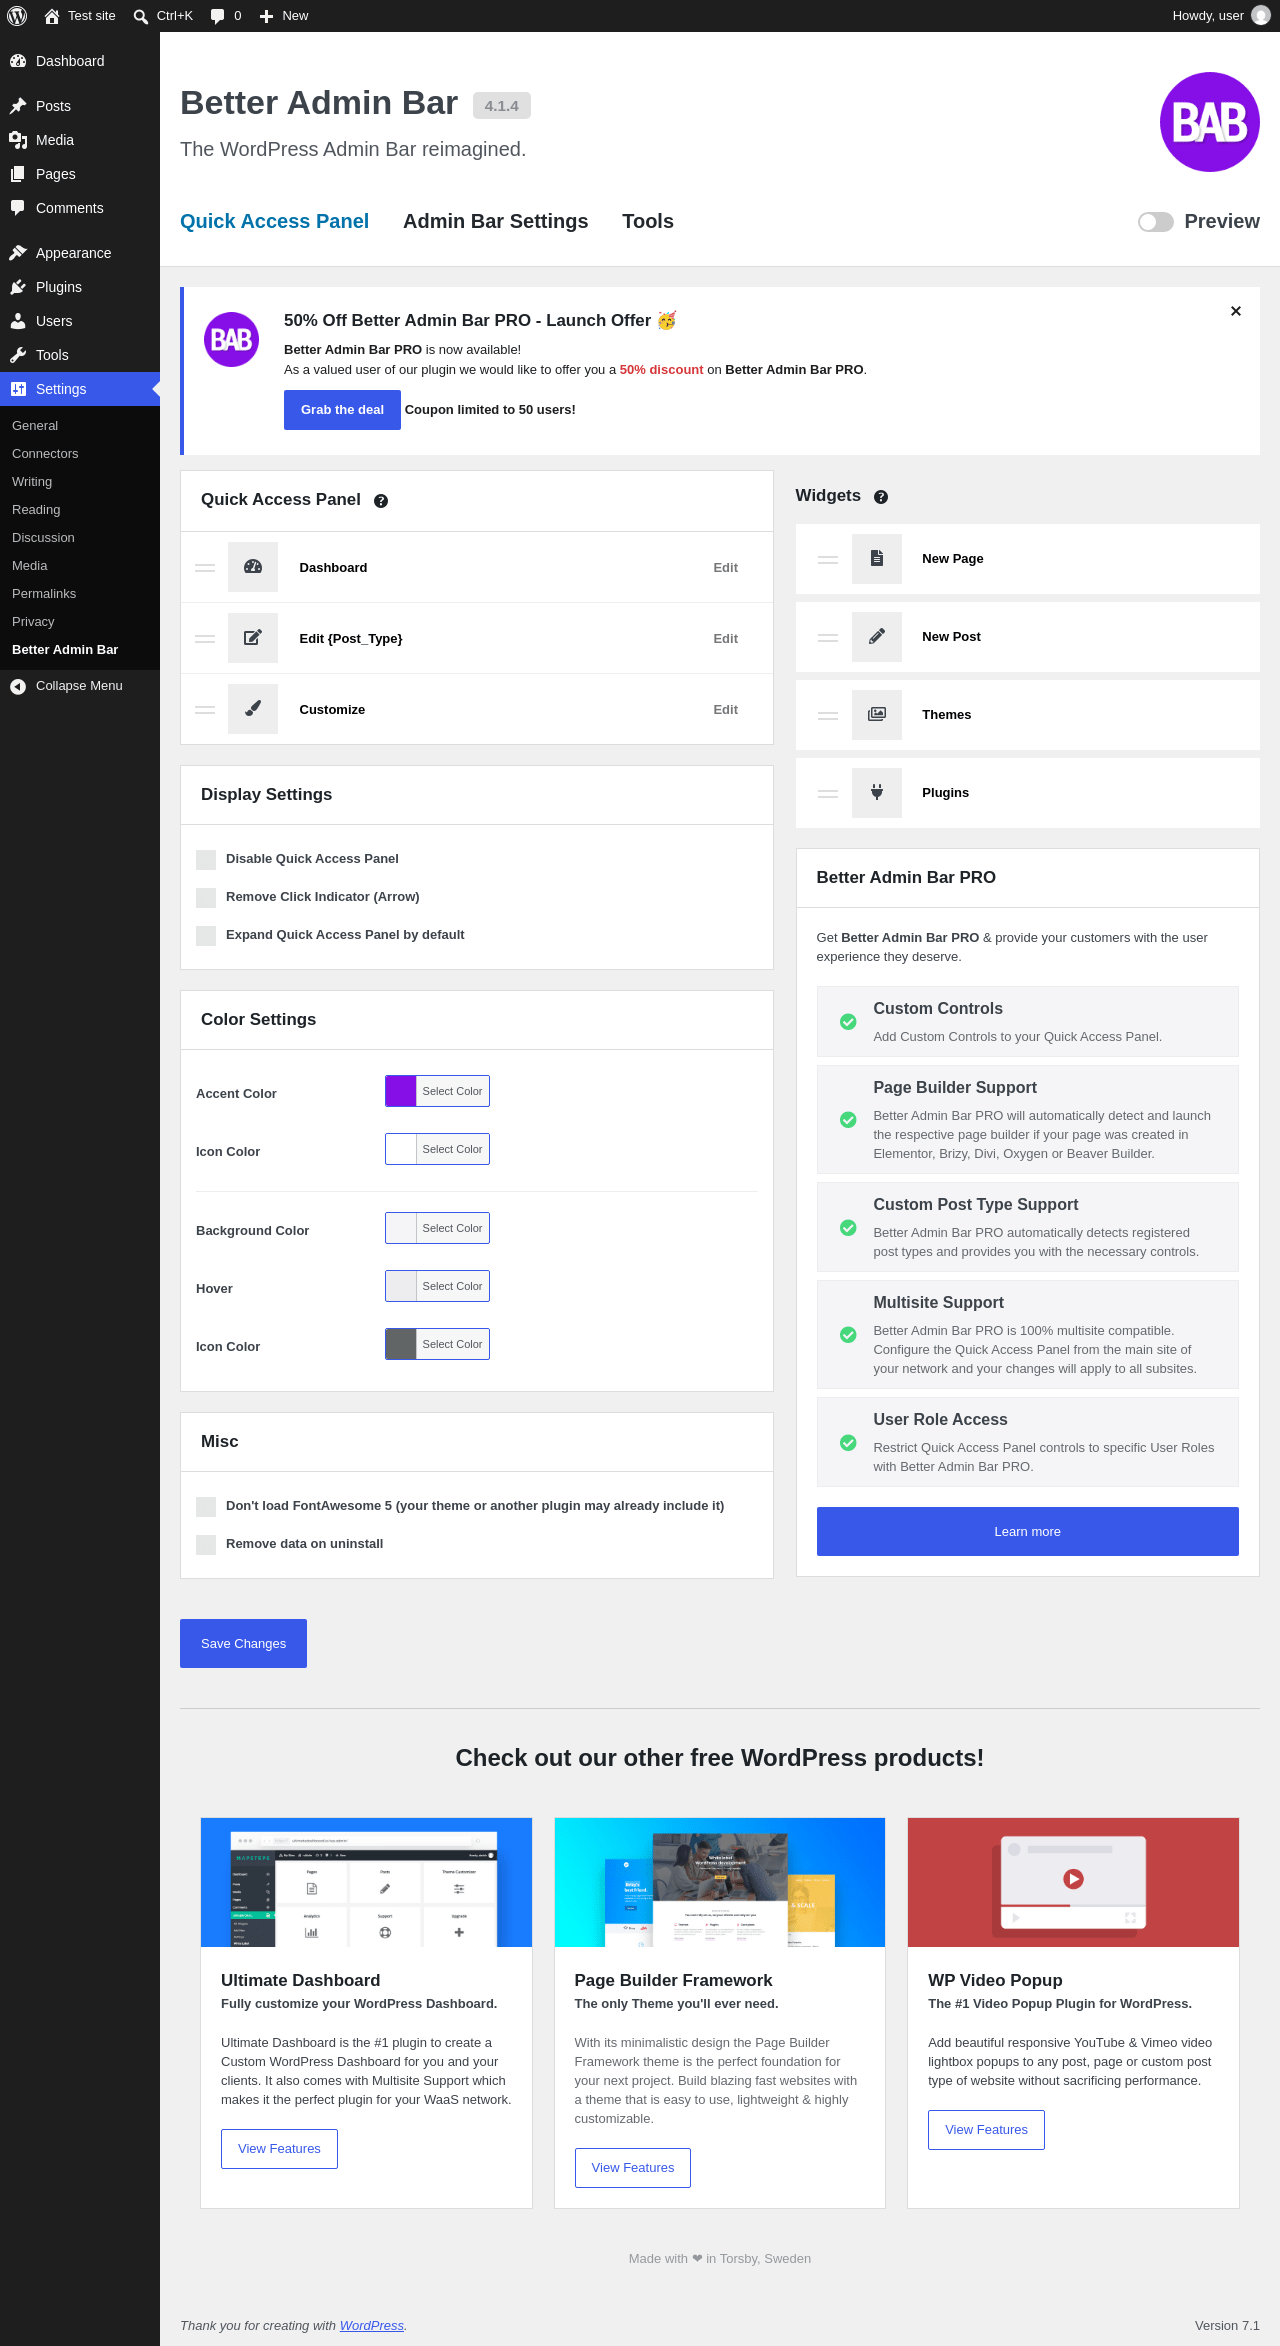The height and width of the screenshot is (2346, 1280).
Task: Click Edit on the Customize row
Action: coord(725,710)
